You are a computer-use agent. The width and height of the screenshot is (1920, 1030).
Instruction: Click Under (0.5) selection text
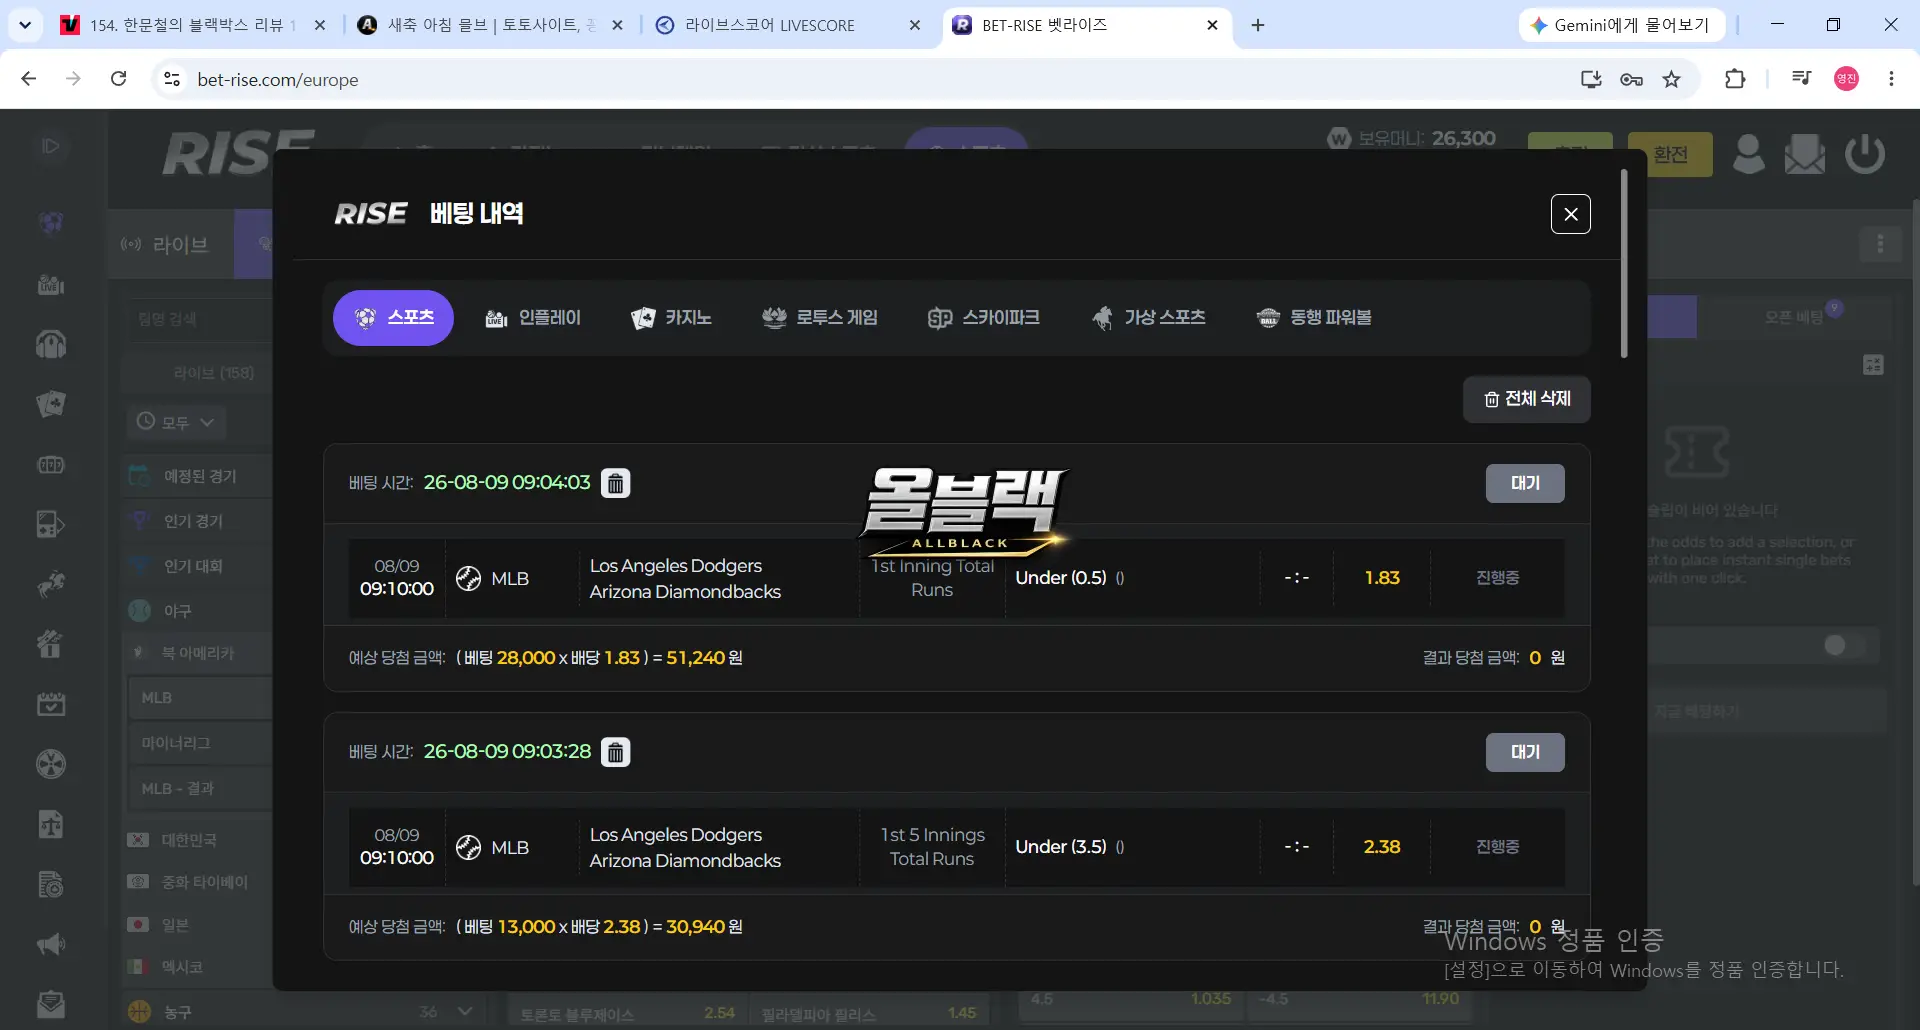click(x=1061, y=578)
